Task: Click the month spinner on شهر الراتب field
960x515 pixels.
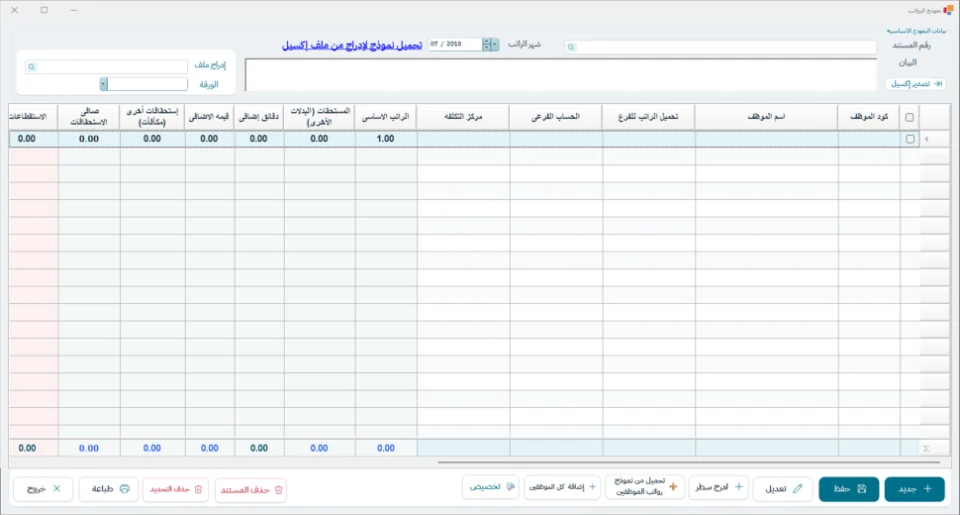Action: 487,44
